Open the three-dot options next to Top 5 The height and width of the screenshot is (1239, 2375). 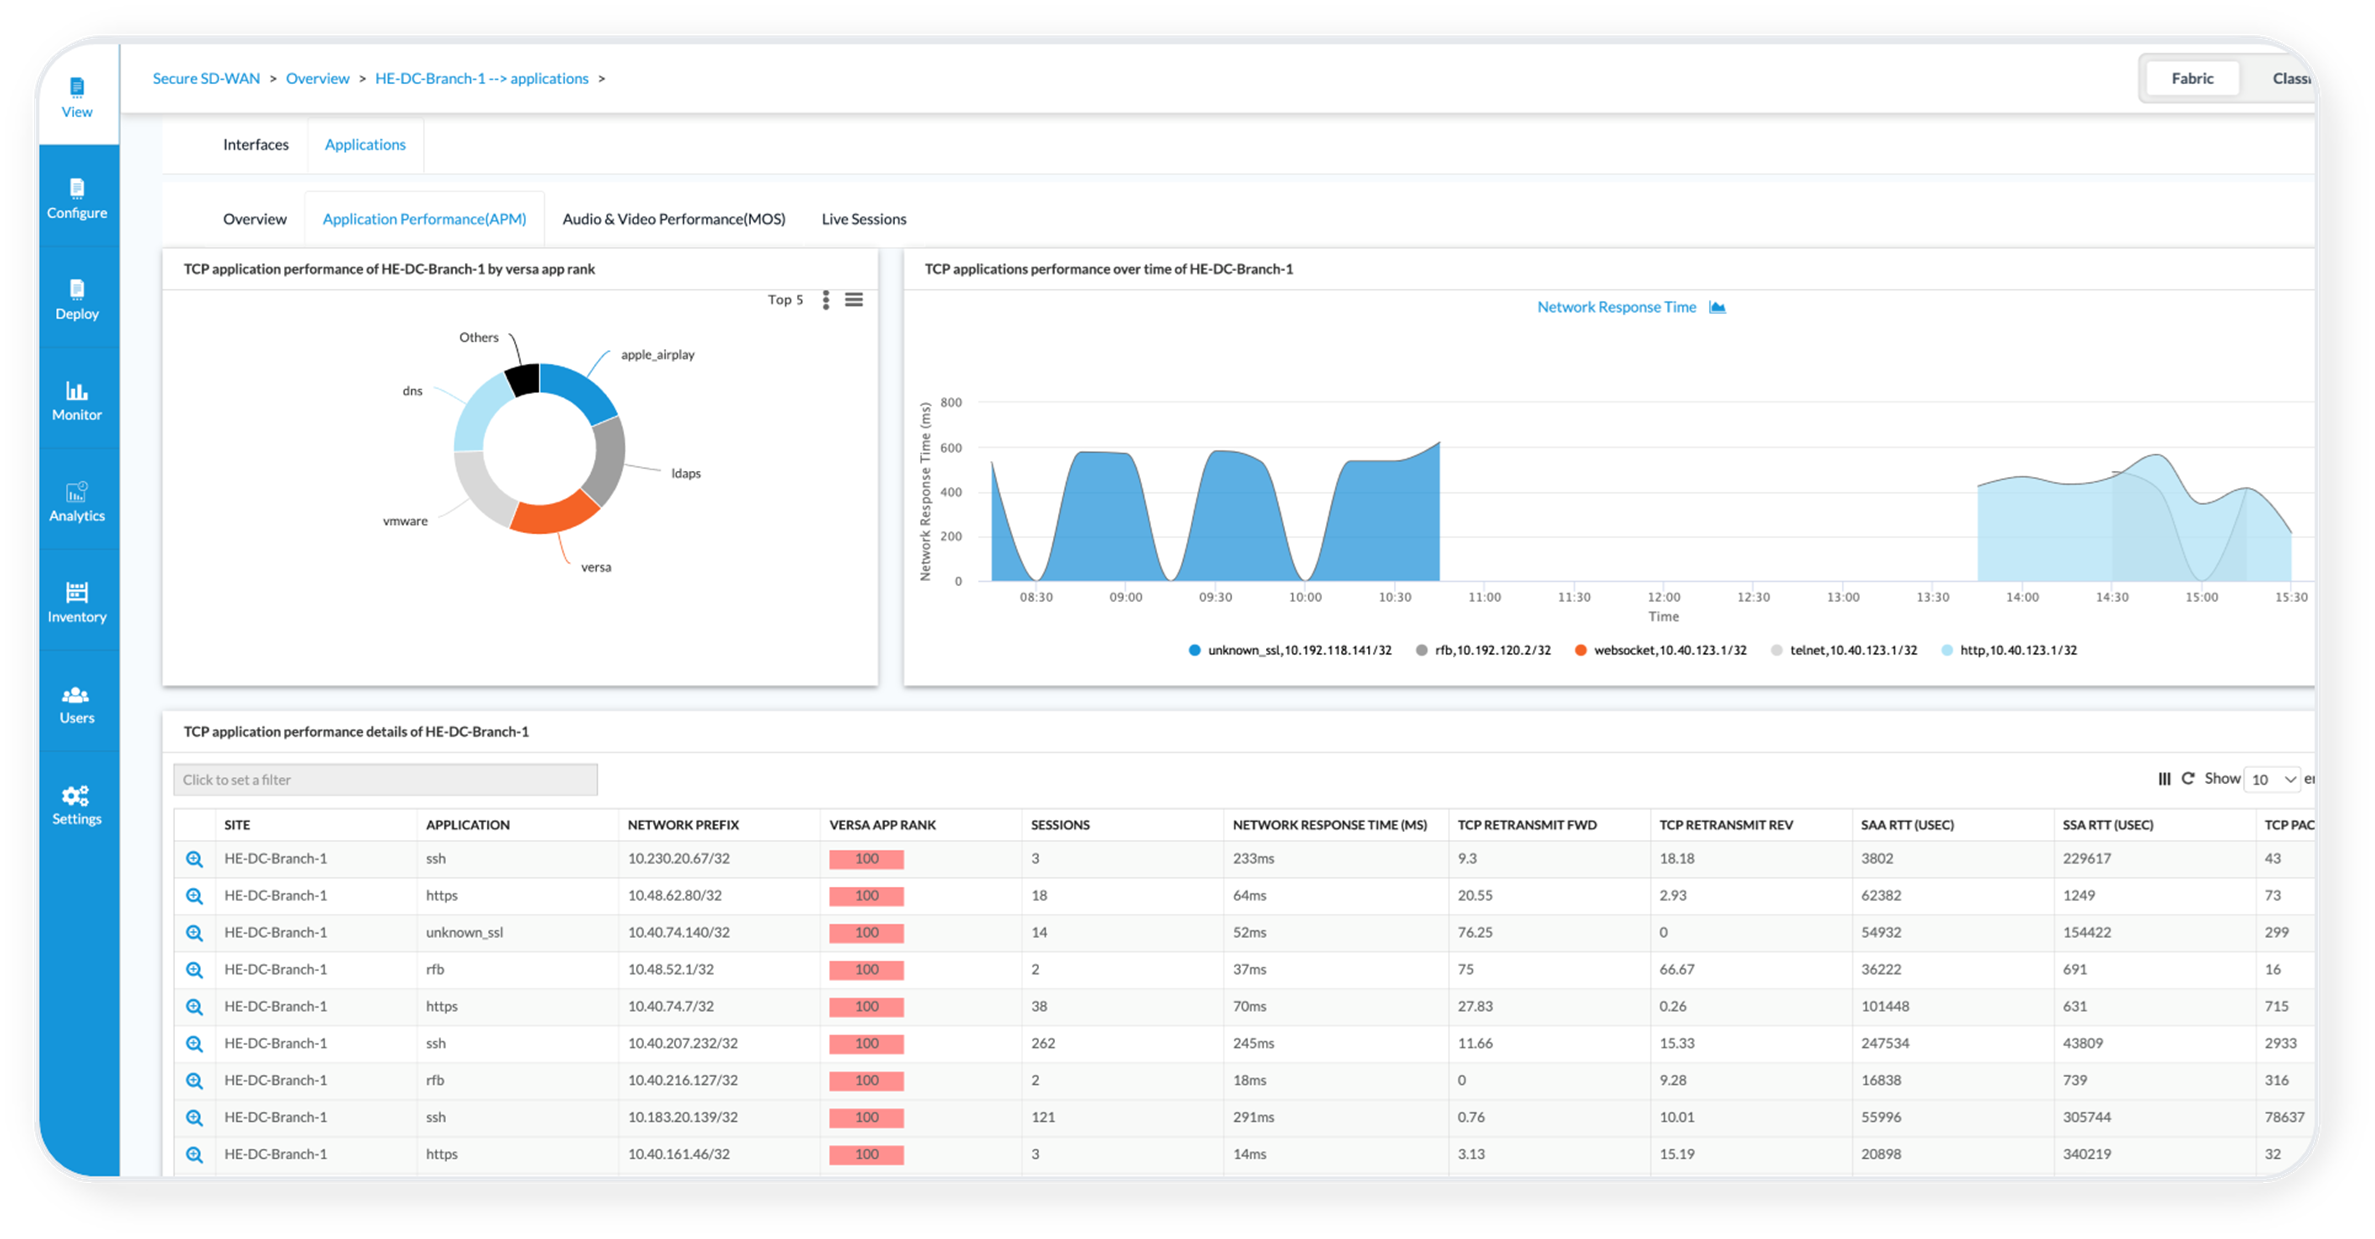(x=826, y=300)
